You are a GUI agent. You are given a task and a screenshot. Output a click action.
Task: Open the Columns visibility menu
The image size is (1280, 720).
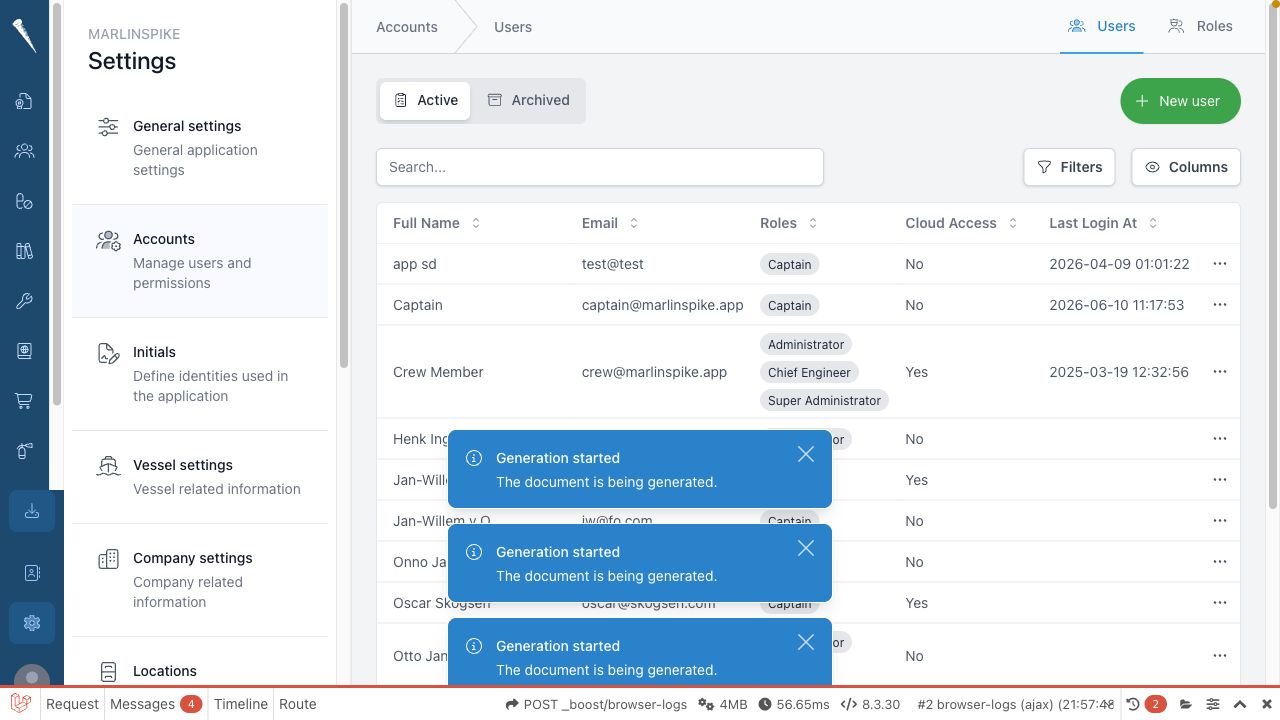click(1186, 167)
